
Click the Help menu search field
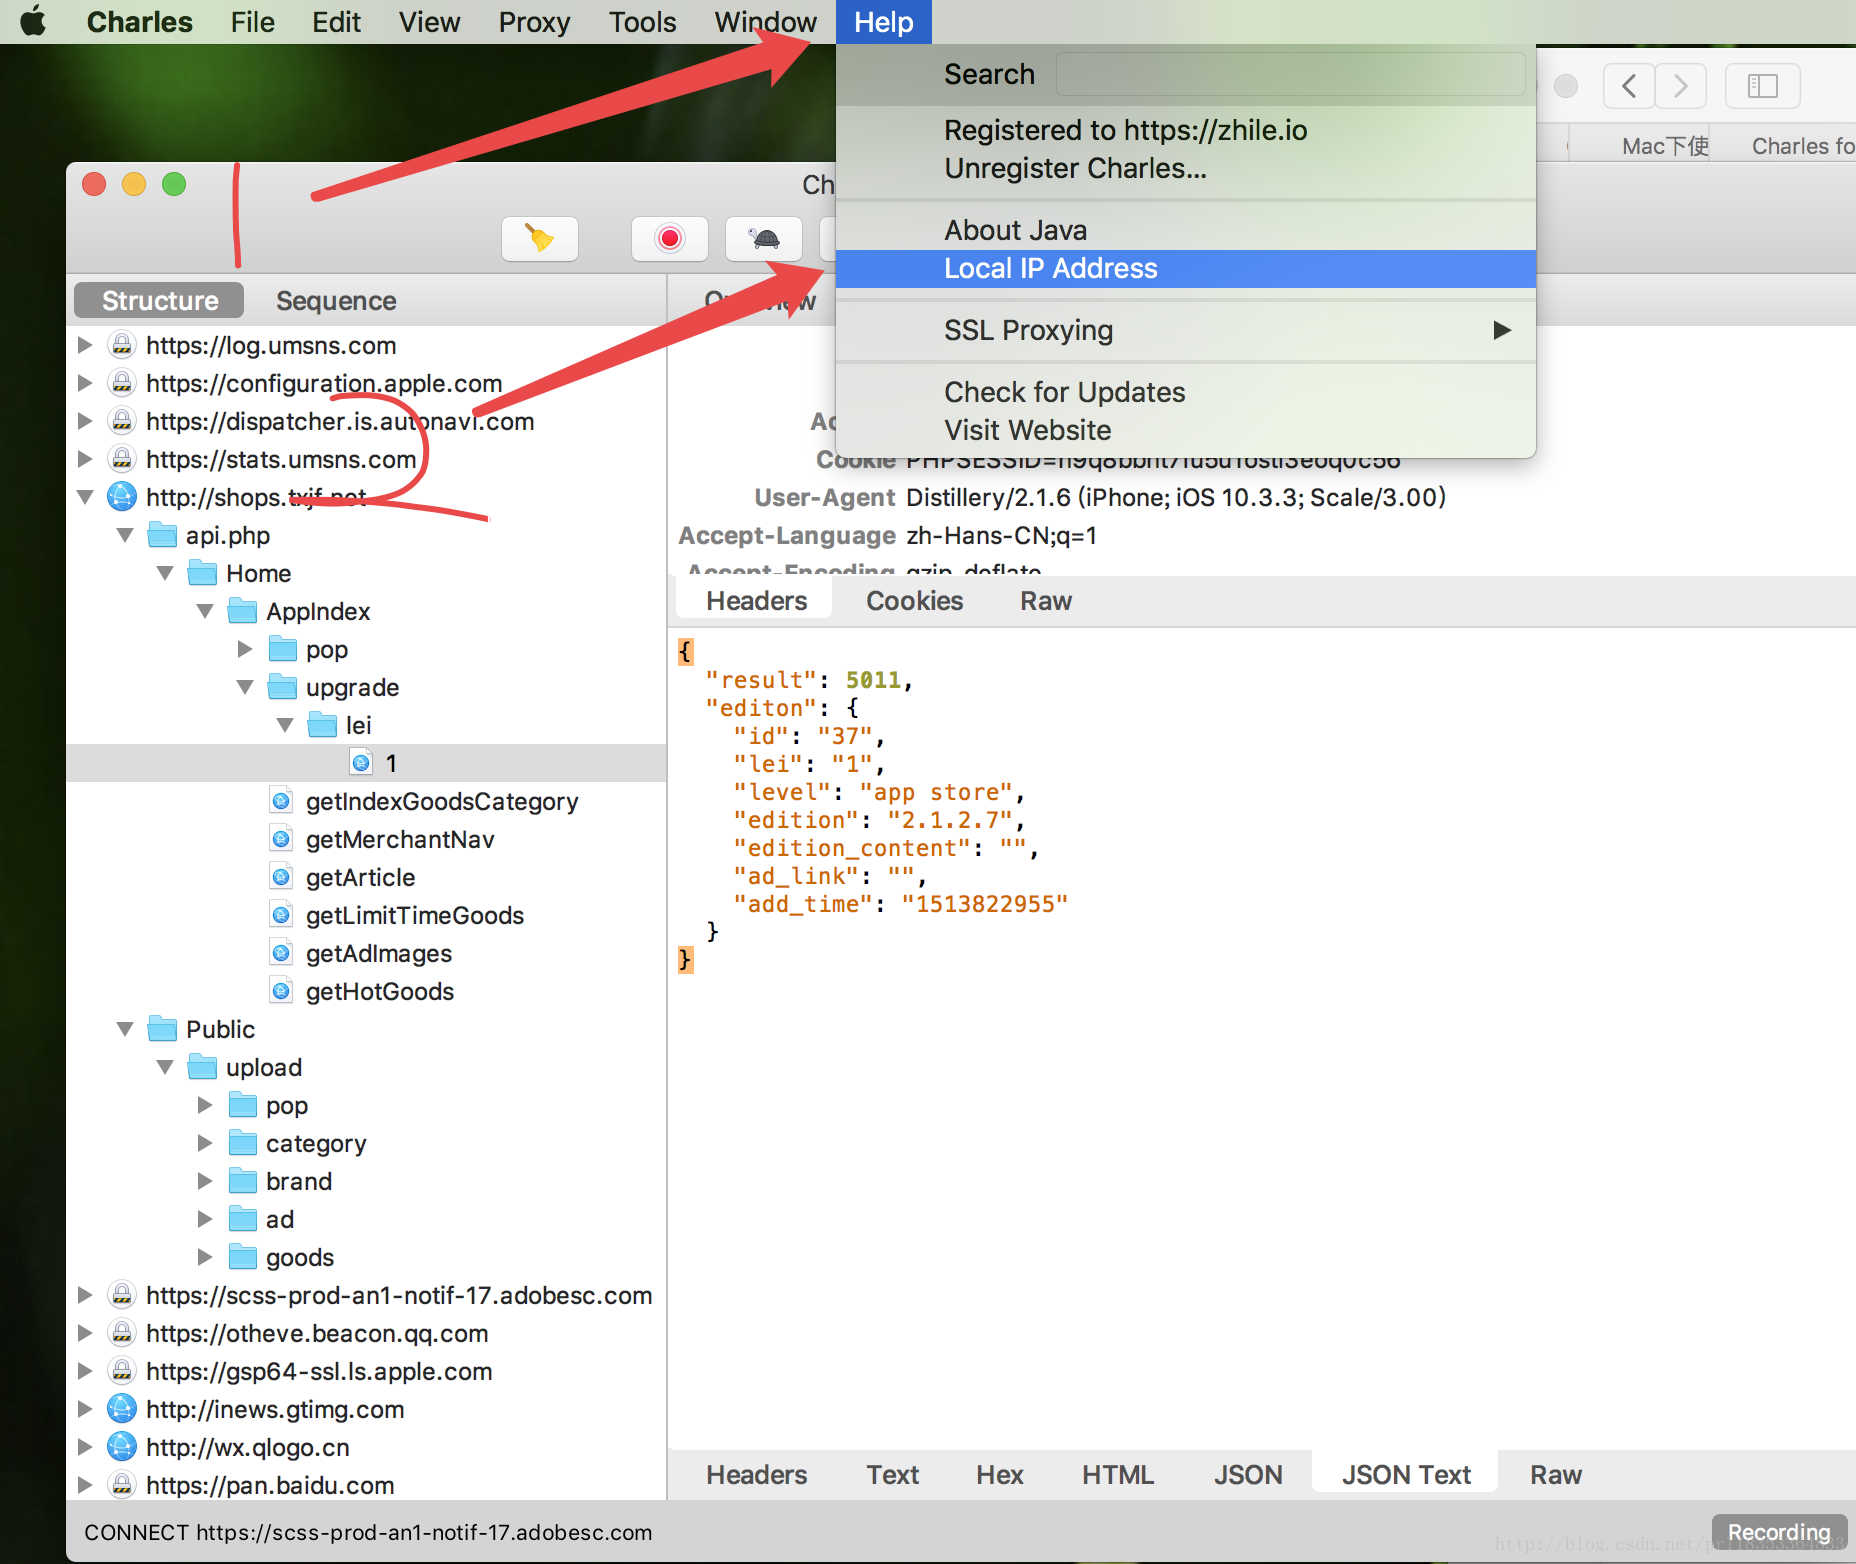point(1290,74)
